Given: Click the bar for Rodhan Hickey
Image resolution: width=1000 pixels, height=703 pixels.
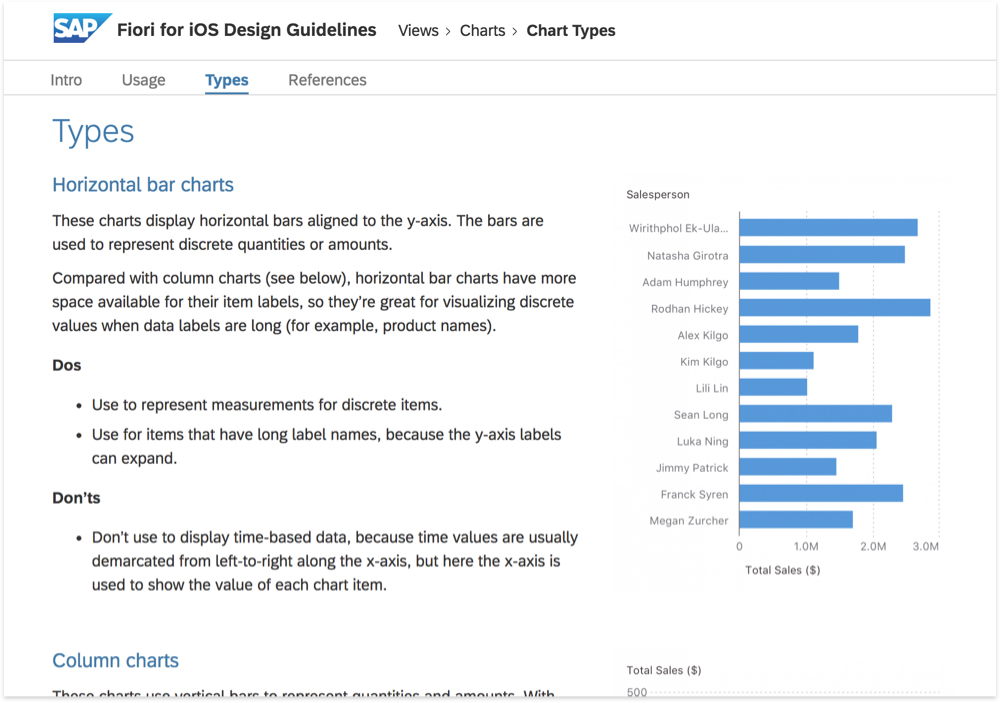Looking at the screenshot, I should pyautogui.click(x=835, y=307).
